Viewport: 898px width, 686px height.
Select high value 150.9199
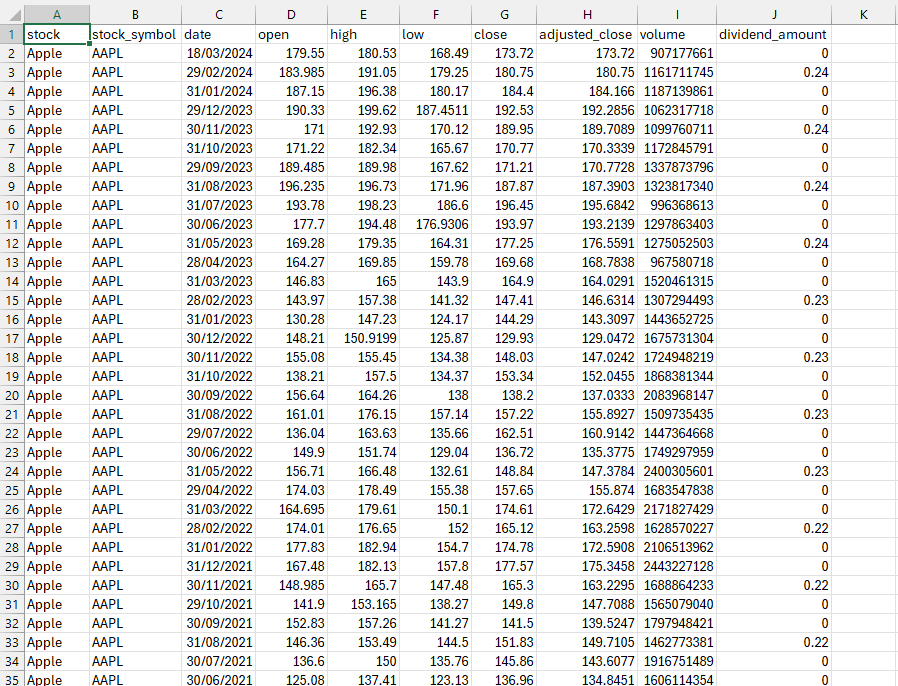(364, 338)
